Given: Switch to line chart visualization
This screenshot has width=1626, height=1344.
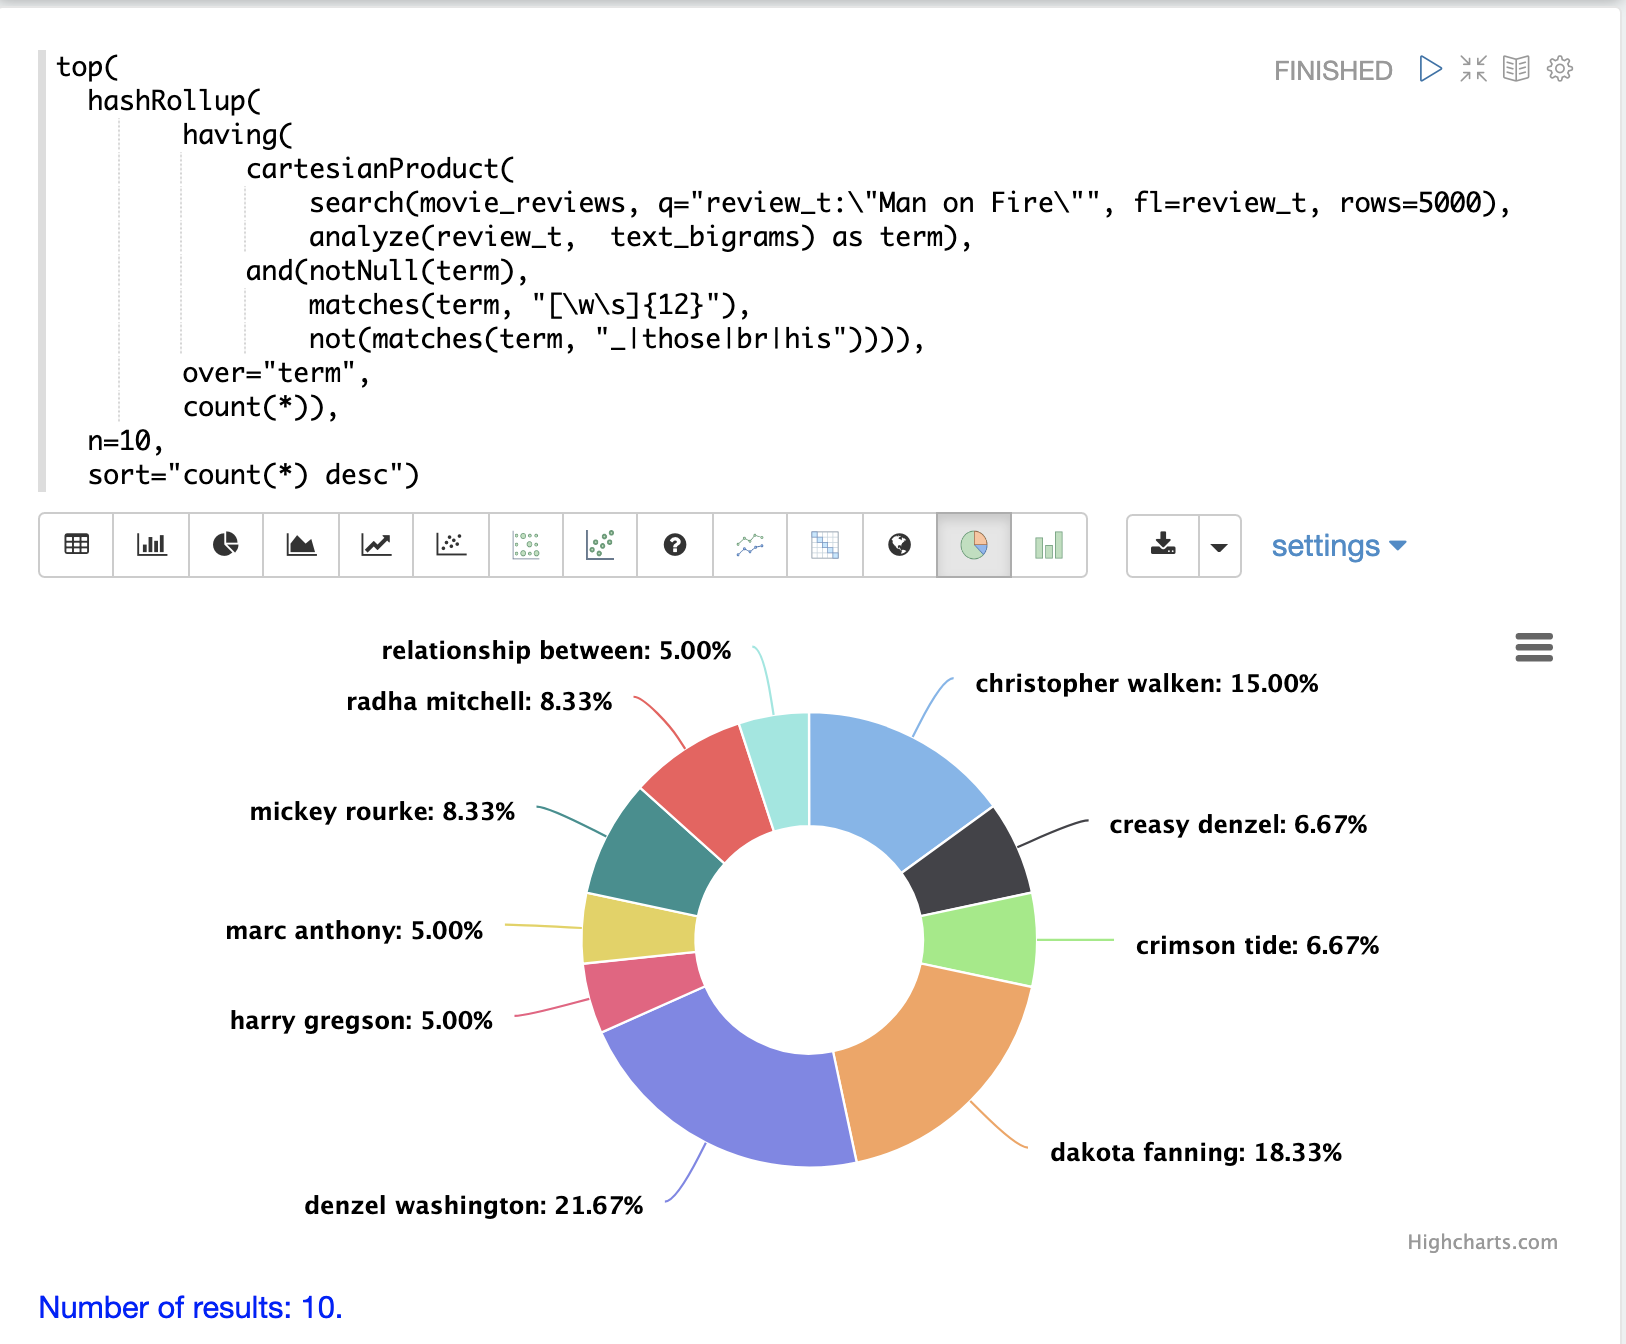Looking at the screenshot, I should (376, 545).
